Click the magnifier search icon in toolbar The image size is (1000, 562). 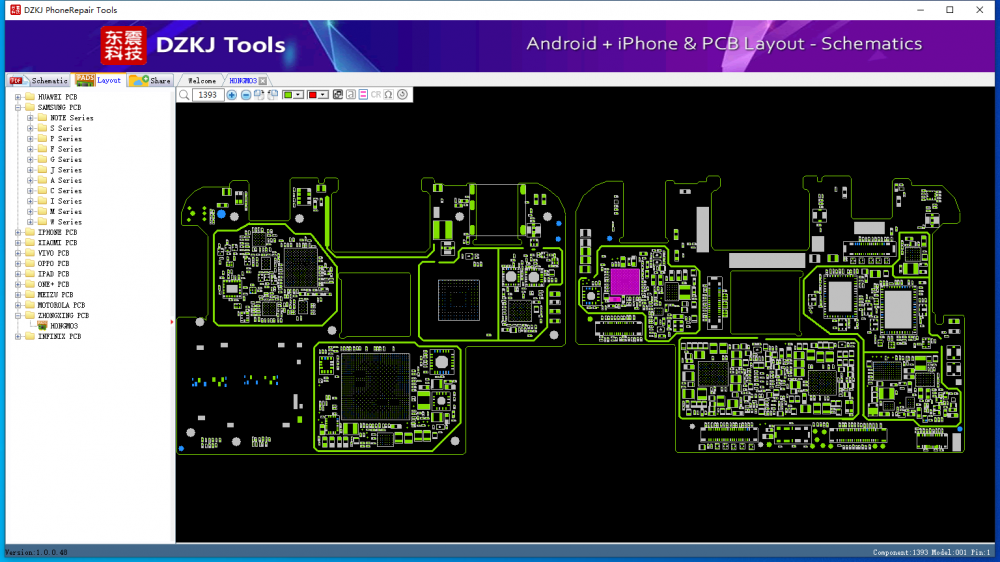pyautogui.click(x=184, y=95)
